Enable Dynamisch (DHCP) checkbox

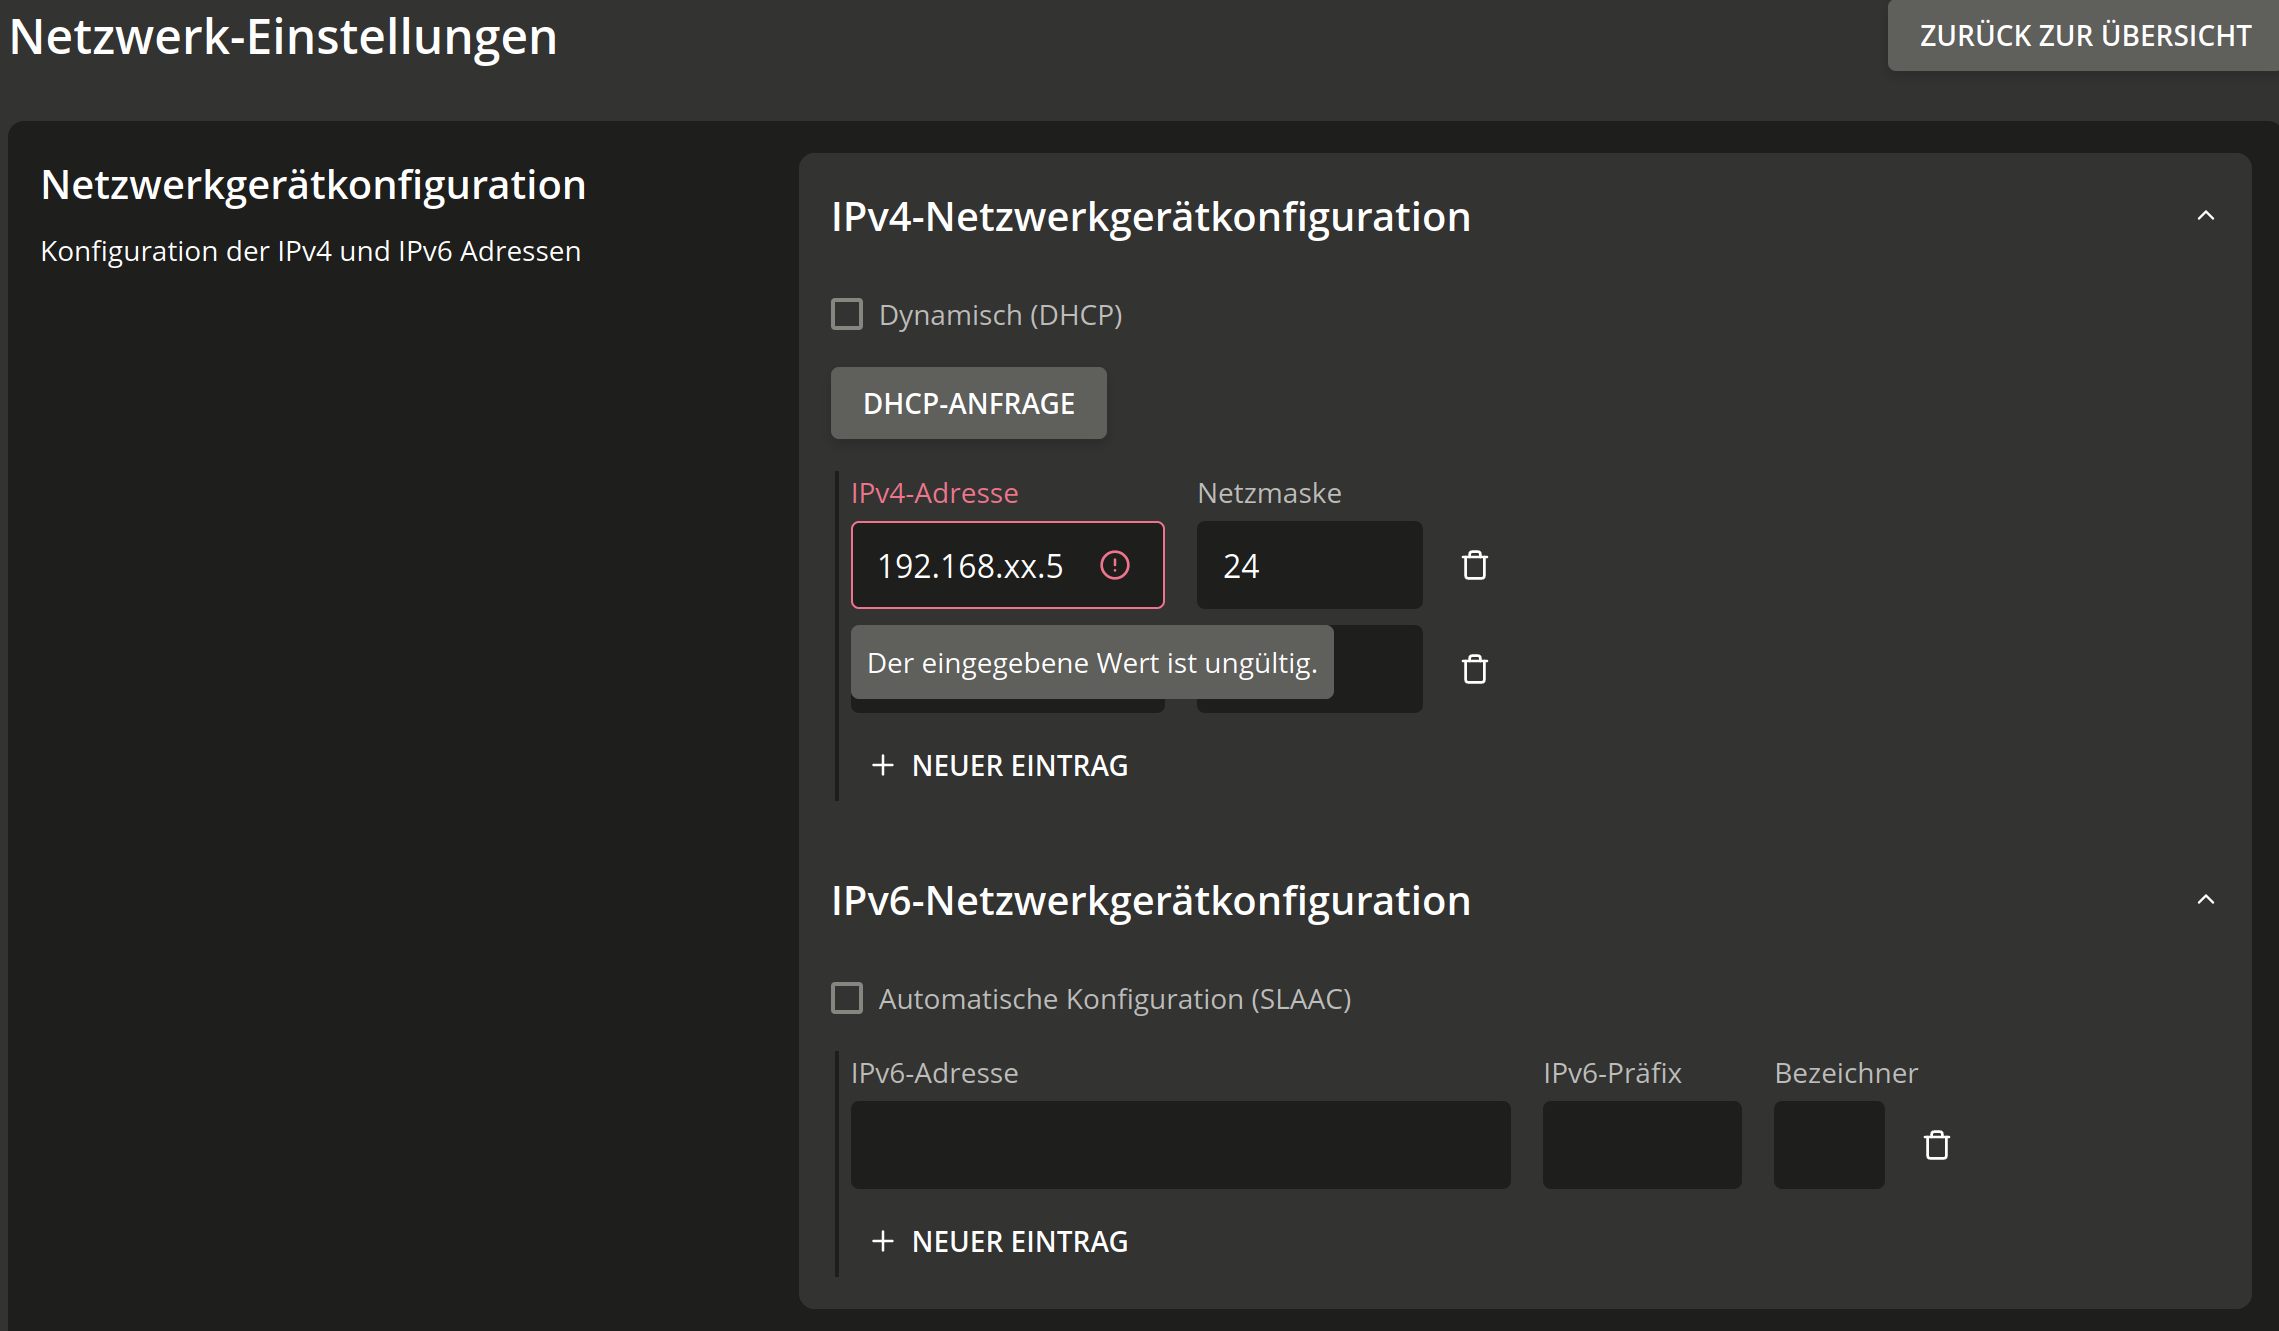(847, 315)
